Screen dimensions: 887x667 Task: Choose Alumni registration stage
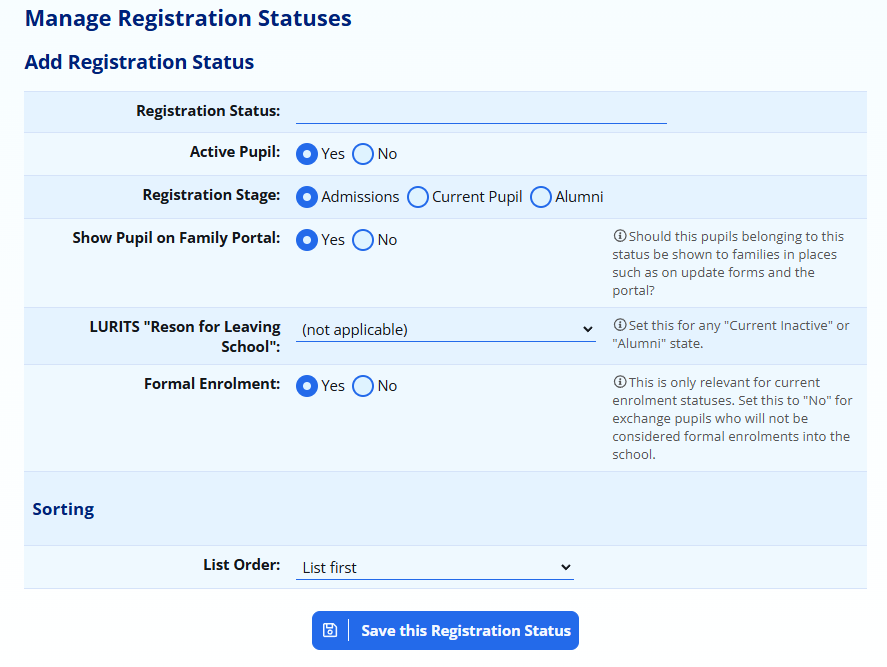pyautogui.click(x=540, y=197)
